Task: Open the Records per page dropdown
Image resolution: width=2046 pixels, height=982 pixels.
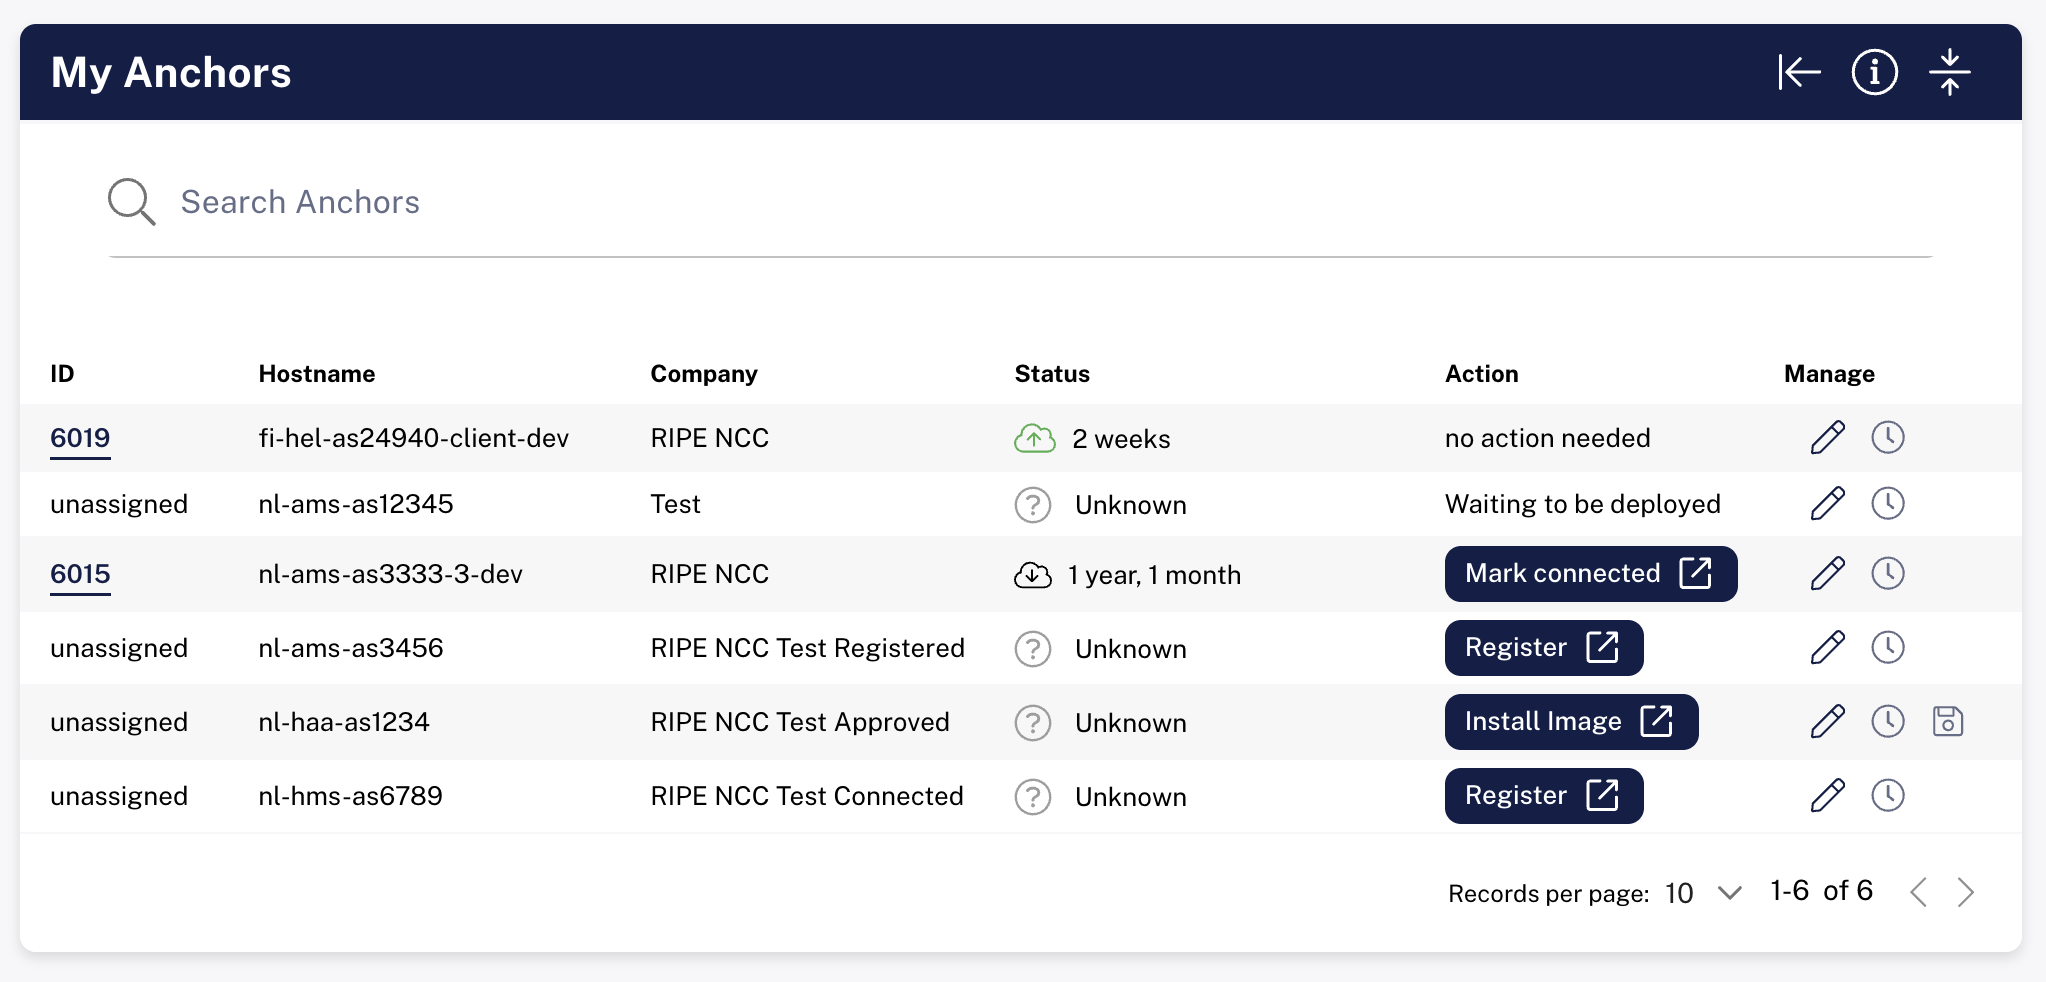Action: point(1704,893)
